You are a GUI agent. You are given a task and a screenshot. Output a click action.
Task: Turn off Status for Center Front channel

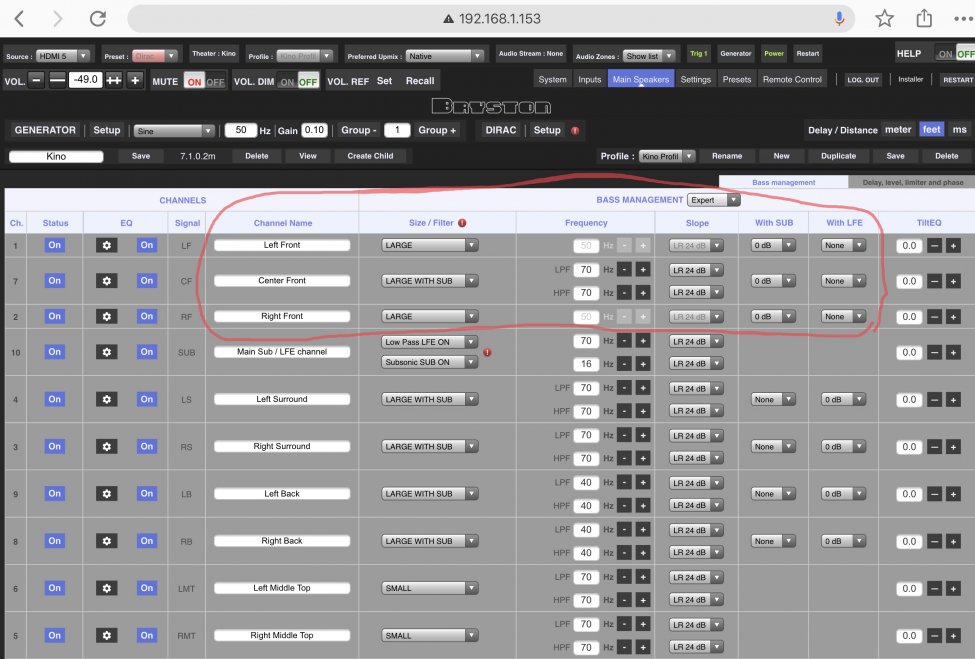(54, 281)
